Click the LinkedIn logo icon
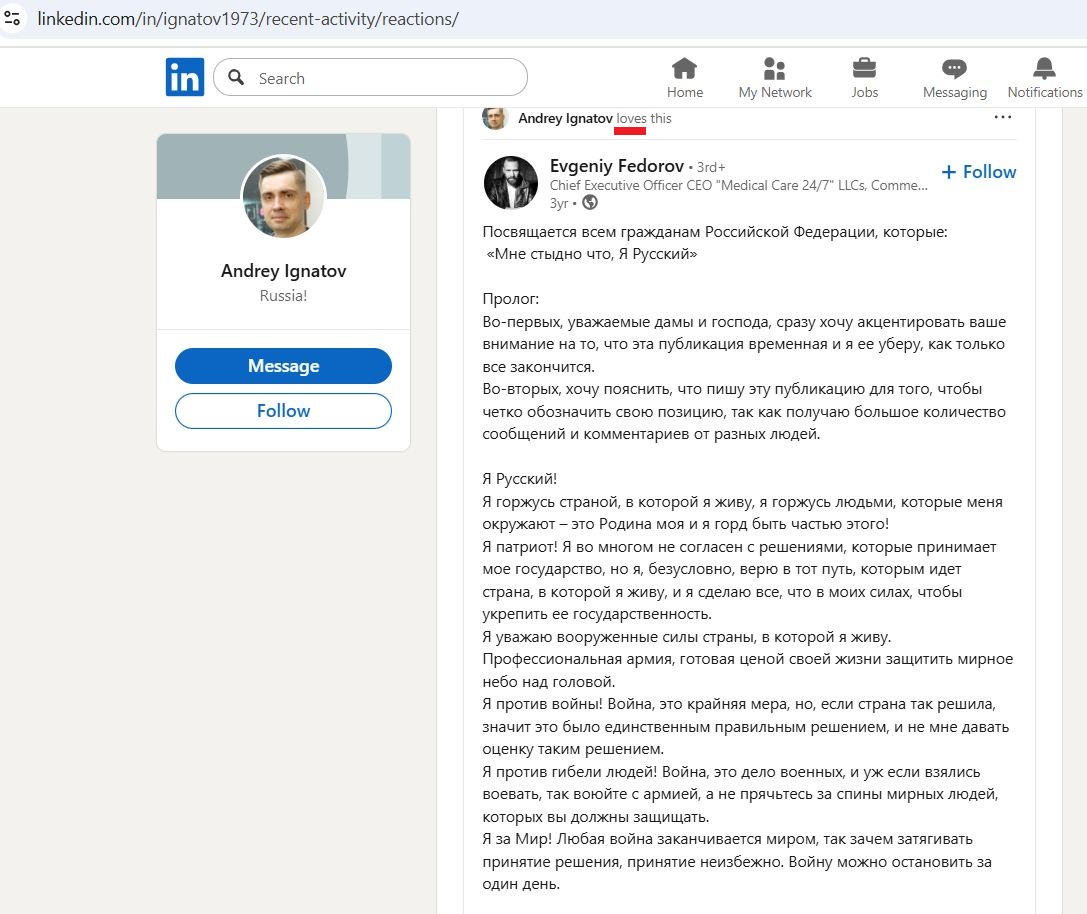 [185, 77]
